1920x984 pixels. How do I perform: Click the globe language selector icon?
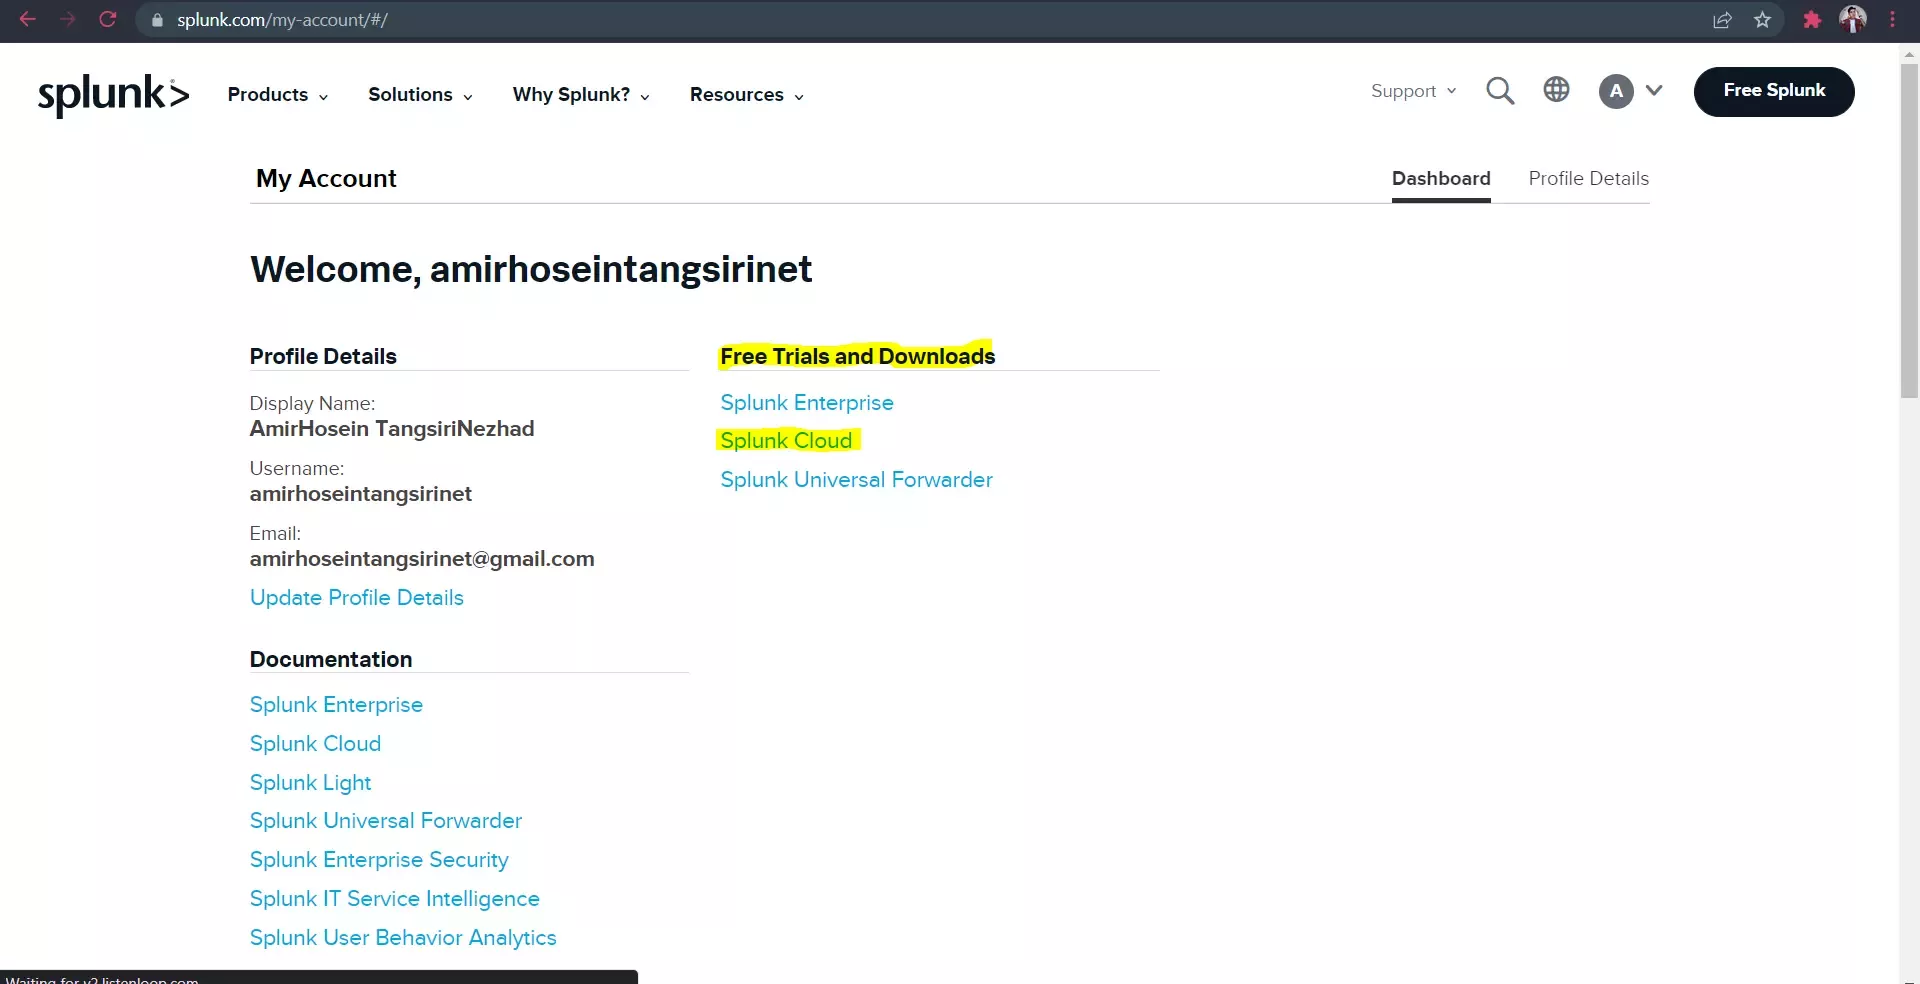[x=1556, y=90]
